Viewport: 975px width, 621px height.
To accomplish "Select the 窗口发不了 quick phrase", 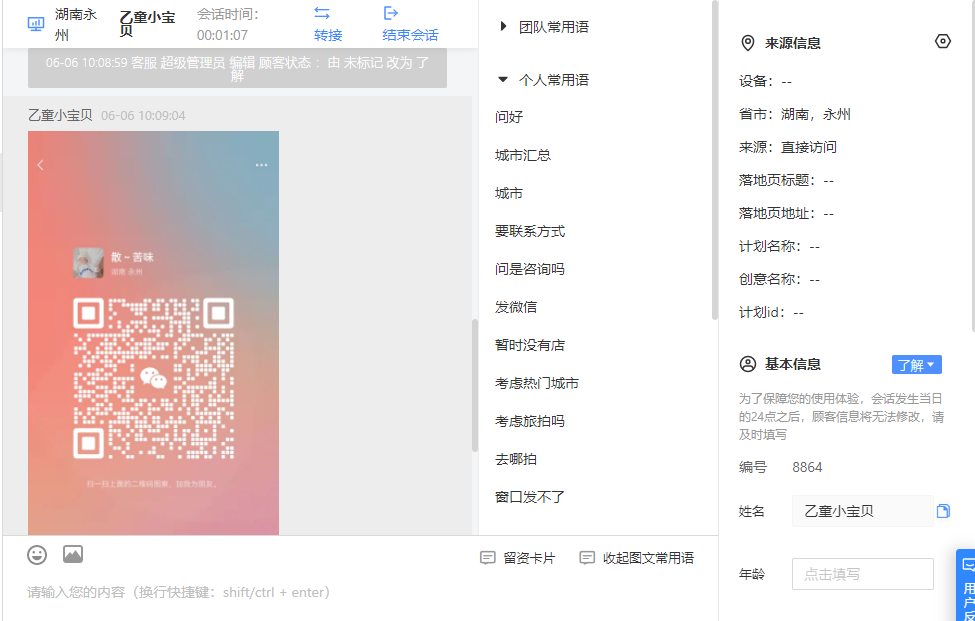I will click(x=530, y=497).
